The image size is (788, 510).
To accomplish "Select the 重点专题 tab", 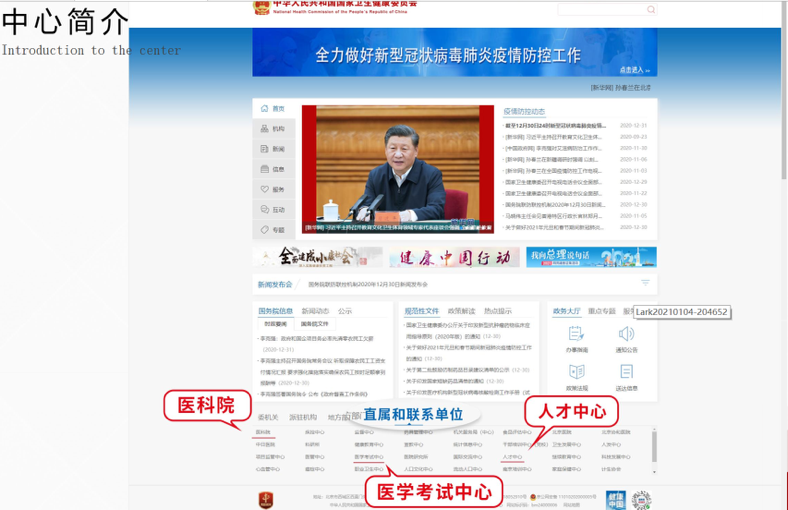I will click(x=602, y=311).
